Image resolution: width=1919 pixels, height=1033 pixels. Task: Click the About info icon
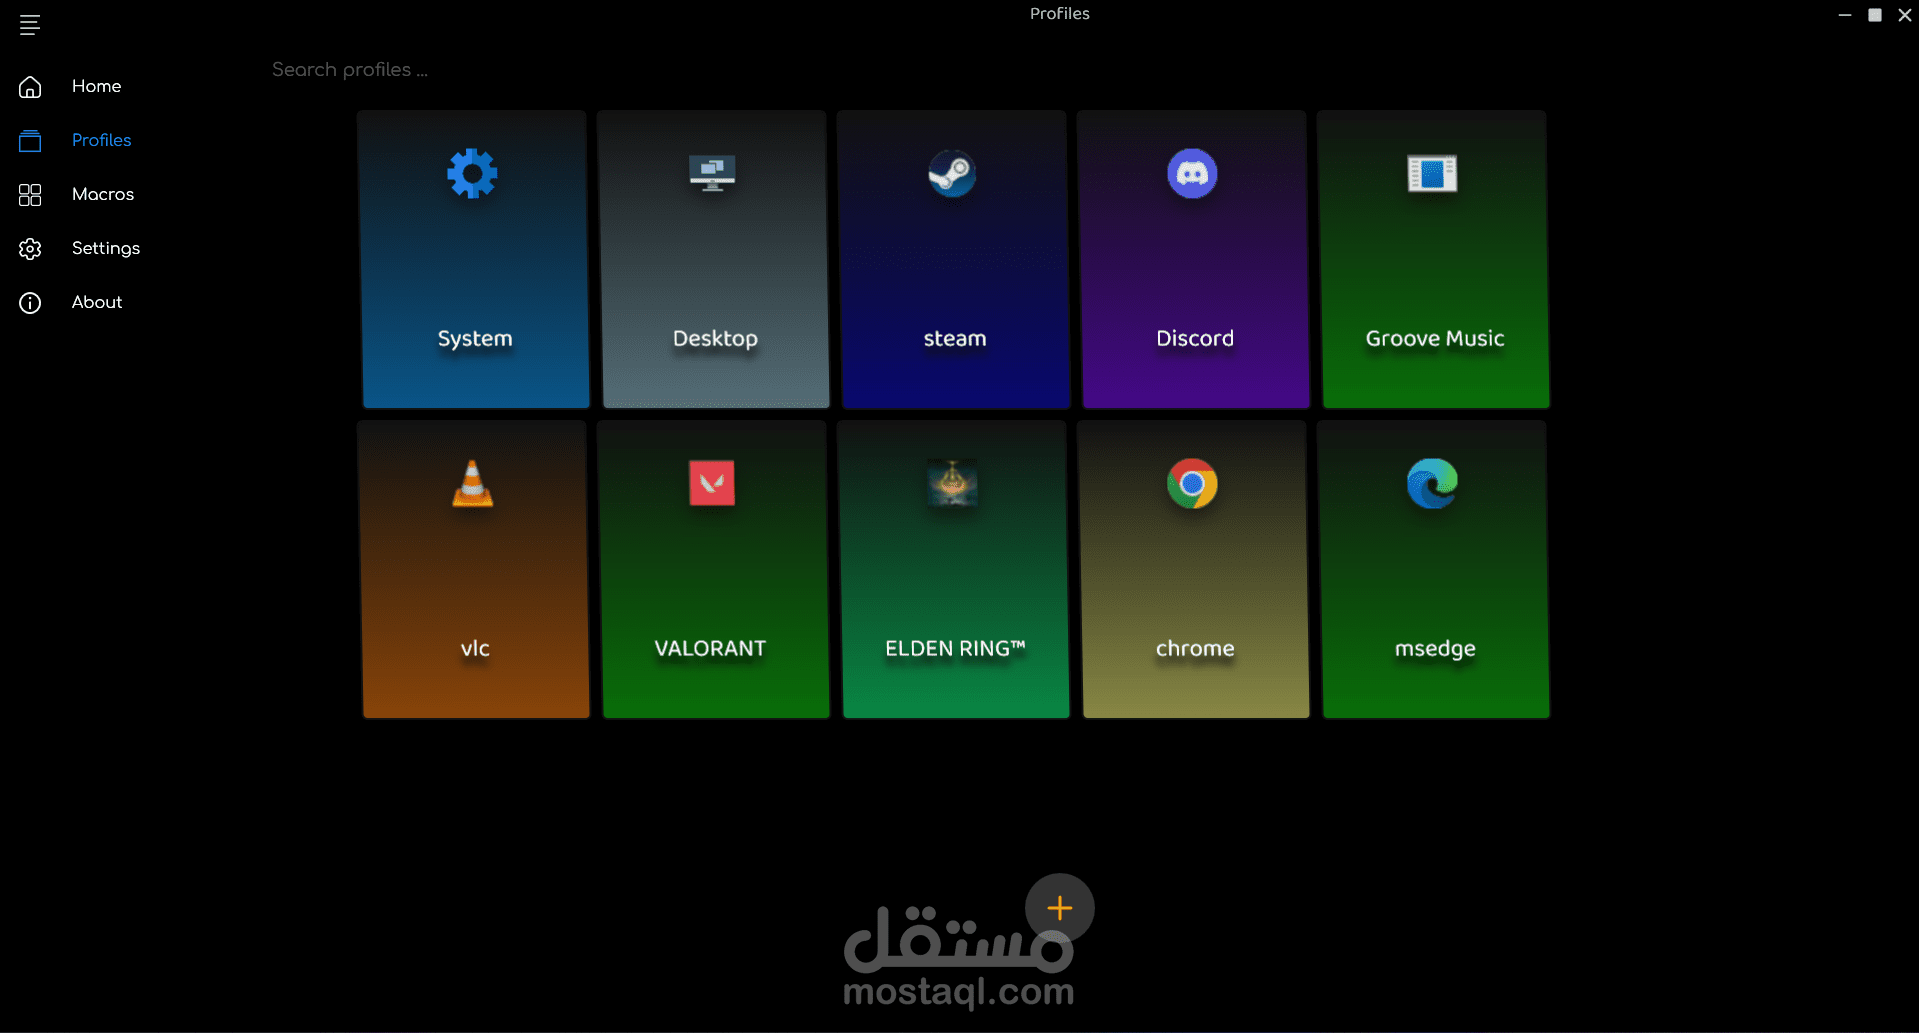pyautogui.click(x=30, y=303)
